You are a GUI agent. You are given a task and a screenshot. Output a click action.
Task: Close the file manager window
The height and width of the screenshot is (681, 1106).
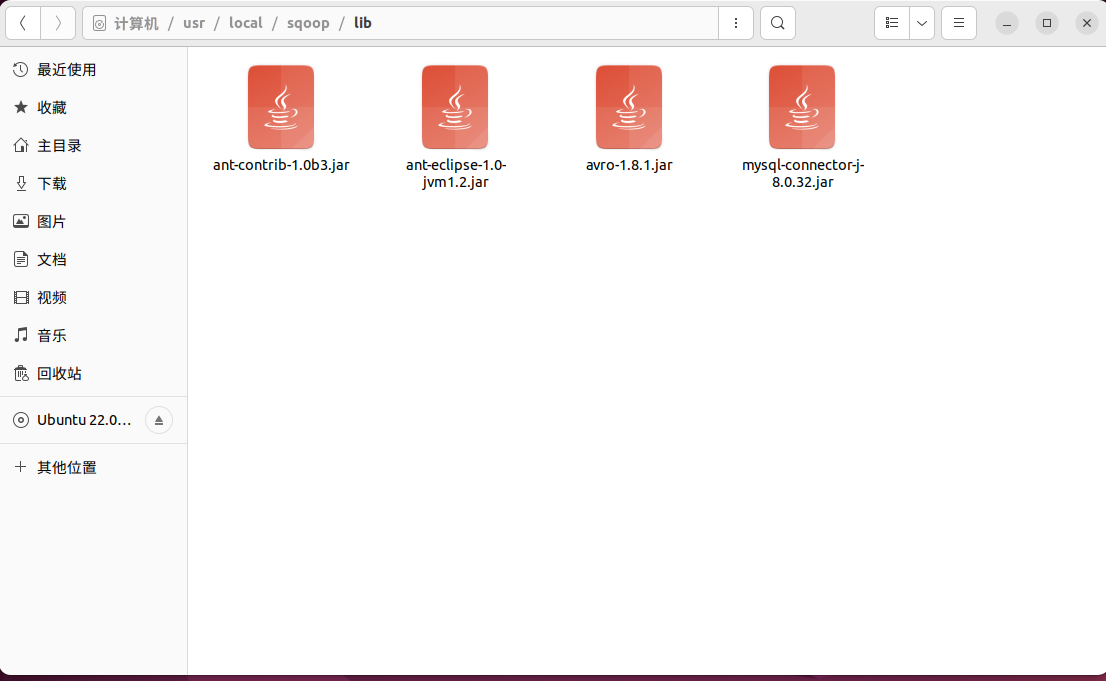[1086, 23]
